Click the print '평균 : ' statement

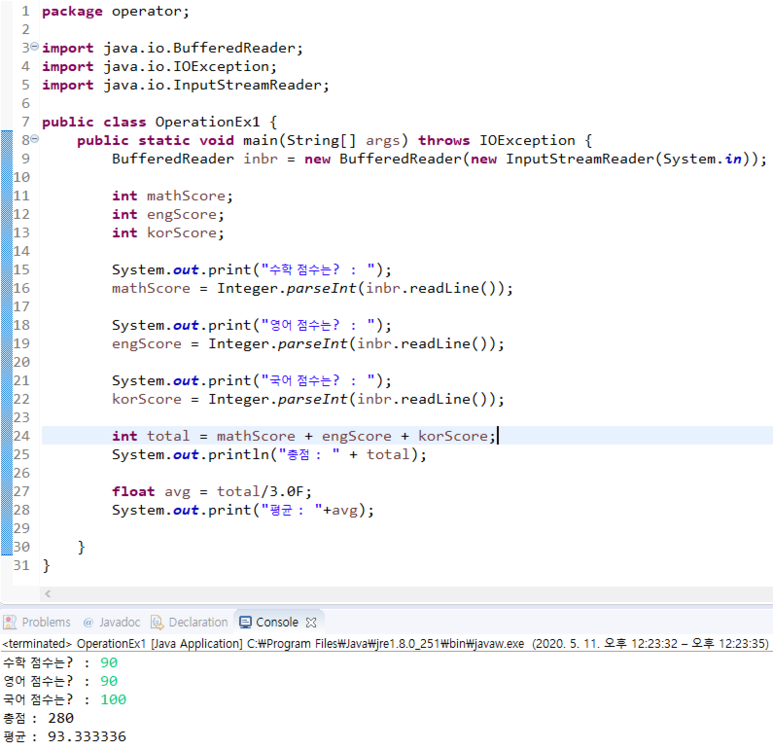click(243, 510)
